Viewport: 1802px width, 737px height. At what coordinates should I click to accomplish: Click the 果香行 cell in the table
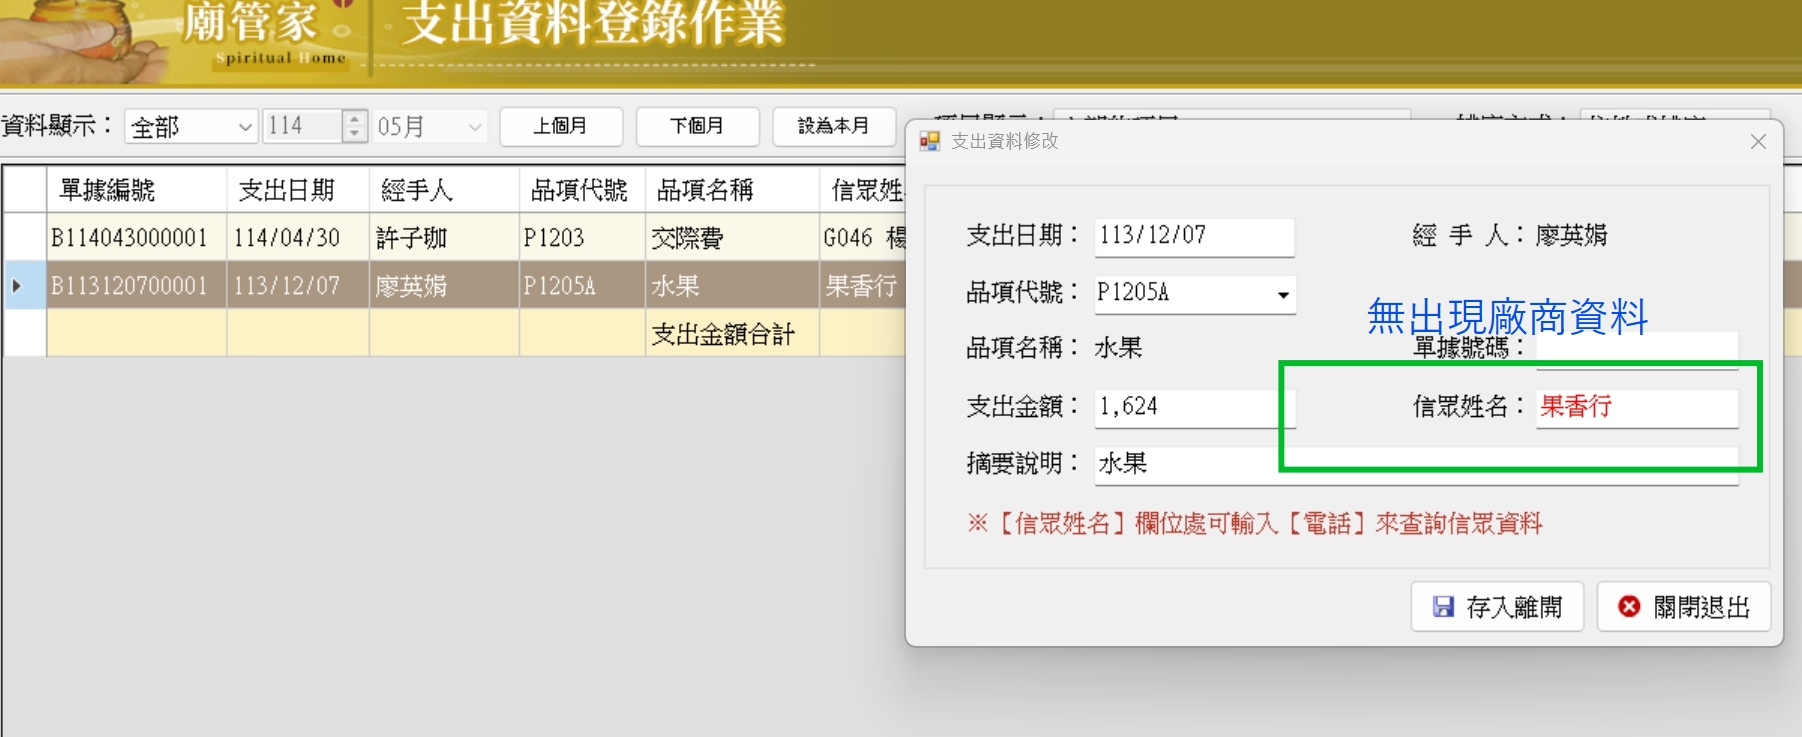click(x=862, y=286)
